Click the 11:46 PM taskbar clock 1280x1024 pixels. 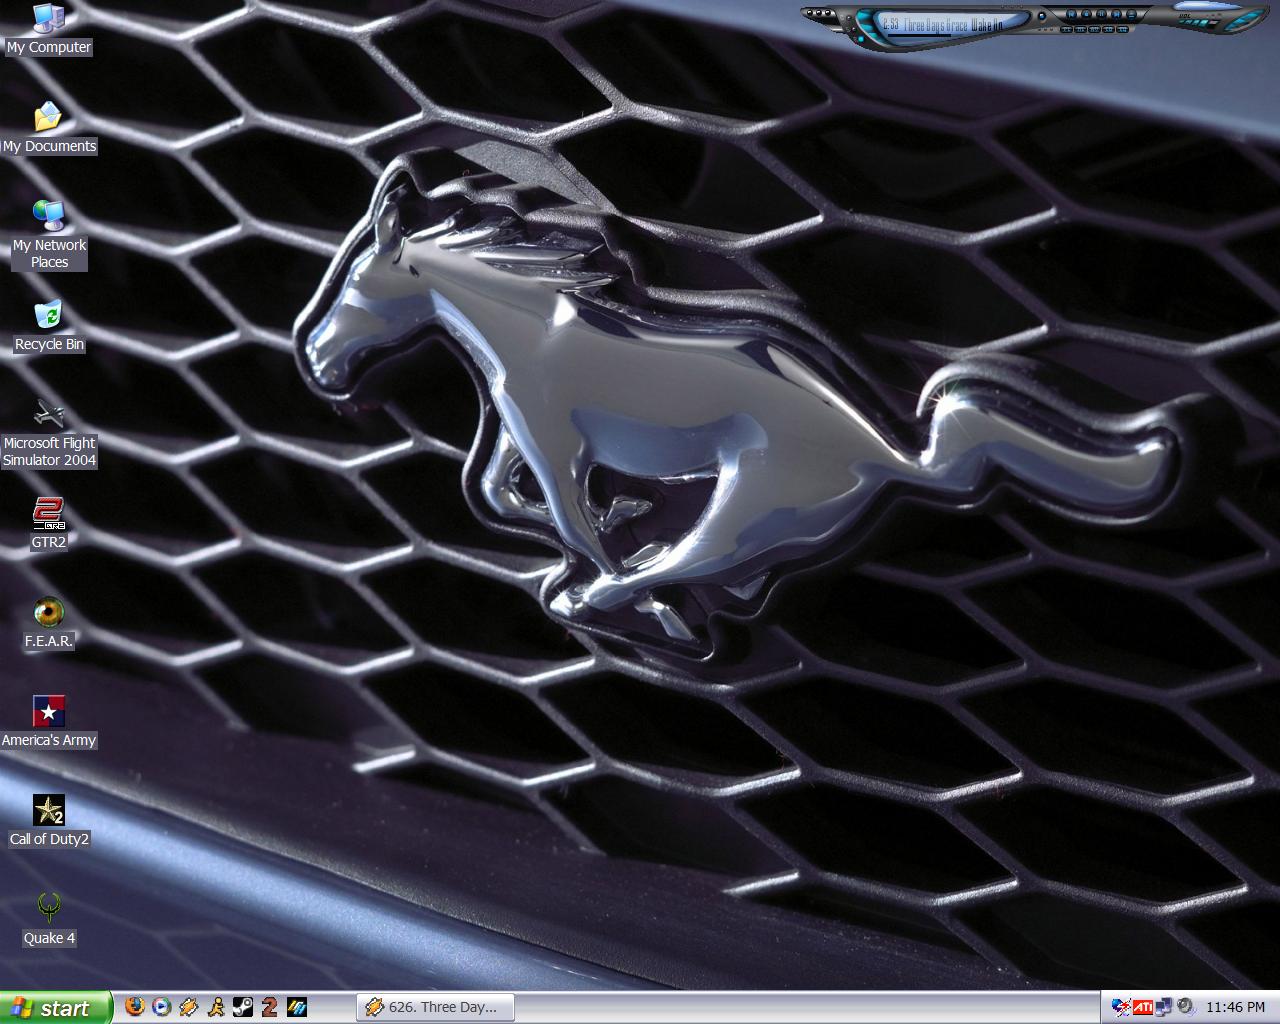point(1235,1007)
